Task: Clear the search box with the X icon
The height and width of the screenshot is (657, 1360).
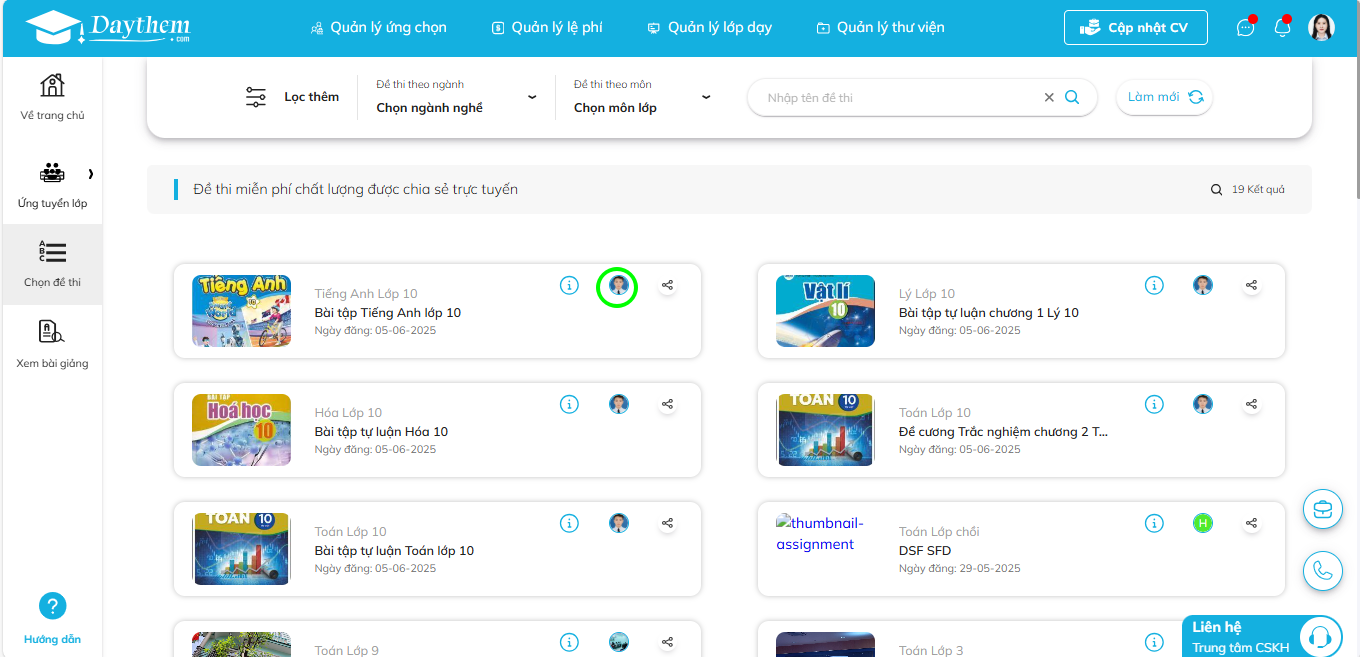Action: [x=1049, y=97]
